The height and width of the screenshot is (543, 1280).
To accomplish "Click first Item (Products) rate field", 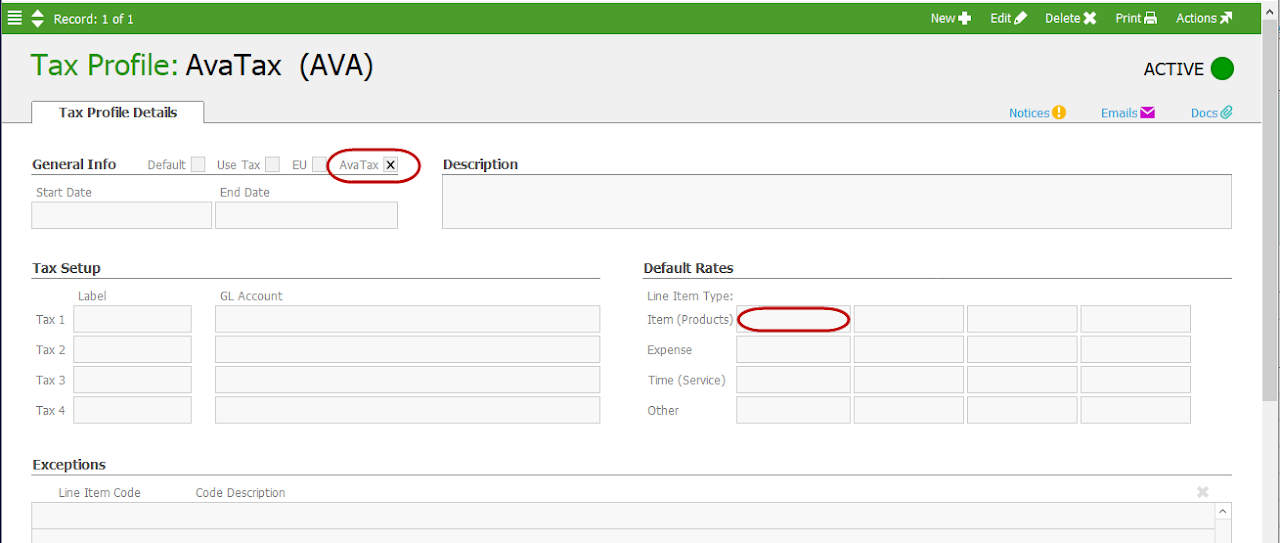I will coord(793,319).
